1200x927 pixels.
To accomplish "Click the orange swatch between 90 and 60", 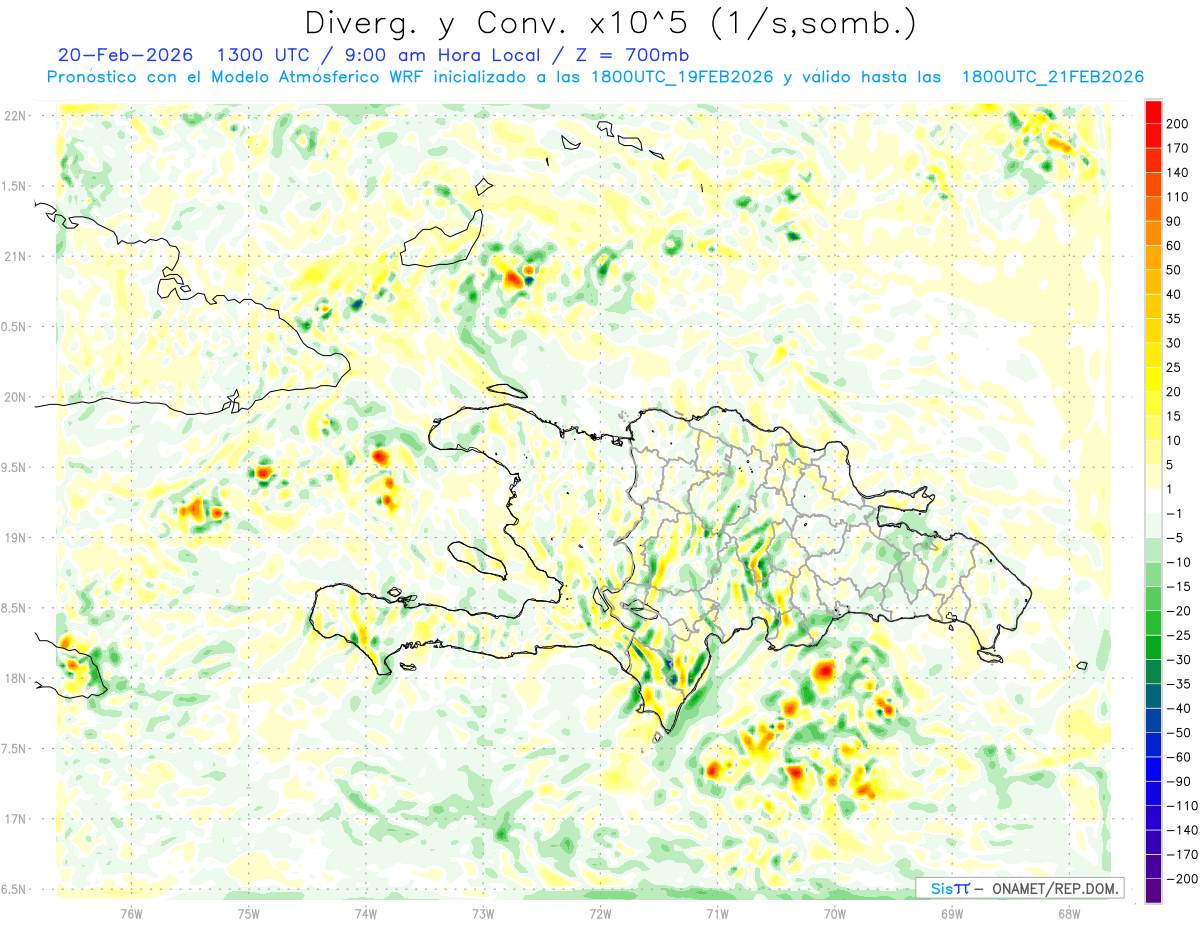I will click(x=1153, y=234).
